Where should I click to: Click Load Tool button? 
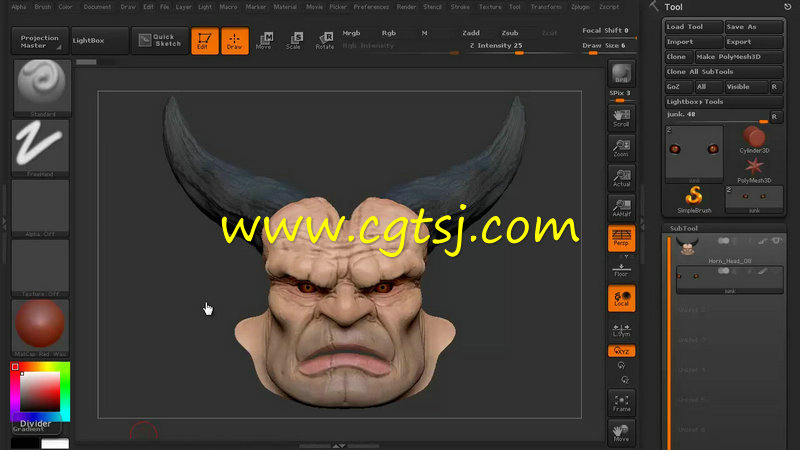[694, 27]
